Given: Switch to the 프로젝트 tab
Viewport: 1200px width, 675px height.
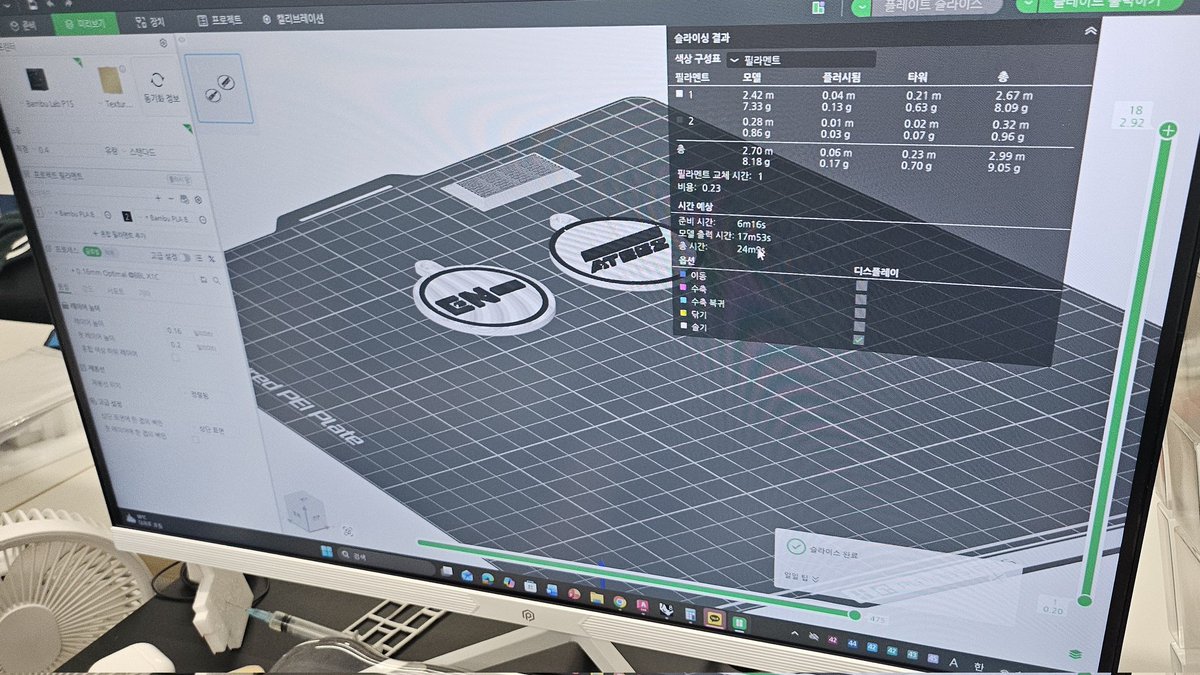Looking at the screenshot, I should [x=219, y=19].
